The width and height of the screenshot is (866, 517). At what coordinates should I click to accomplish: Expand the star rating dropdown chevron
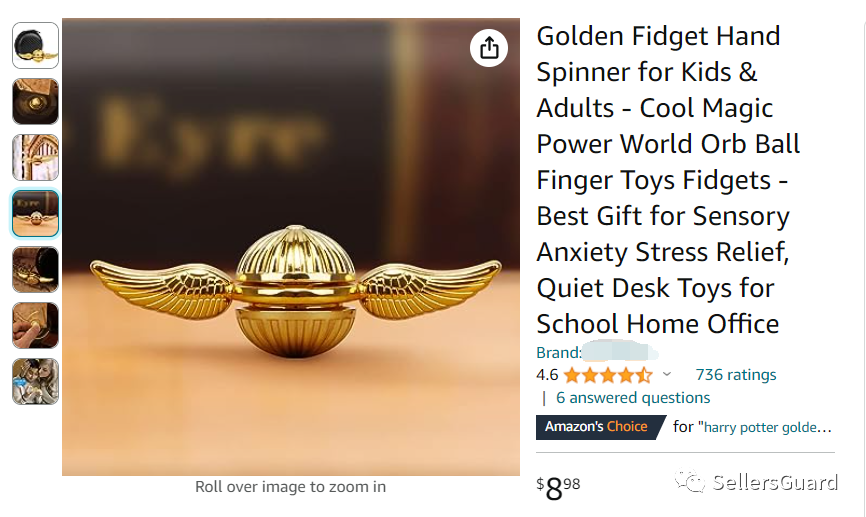(x=667, y=374)
